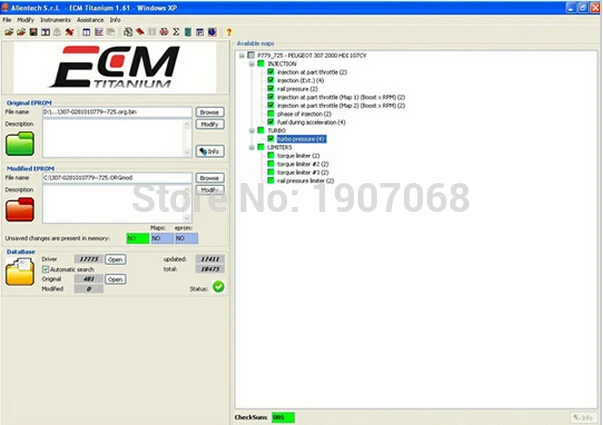Open the Original database entry
This screenshot has width=603, height=425.
coord(115,279)
